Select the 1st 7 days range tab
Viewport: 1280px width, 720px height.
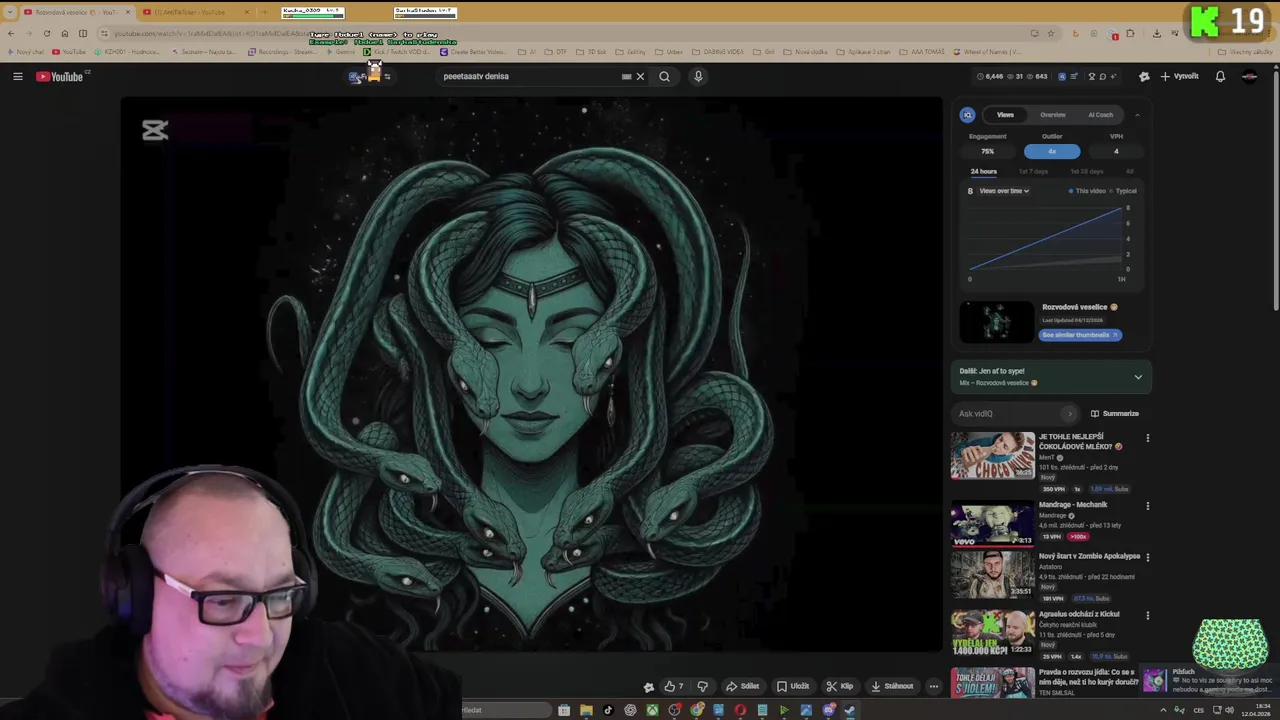point(1033,171)
